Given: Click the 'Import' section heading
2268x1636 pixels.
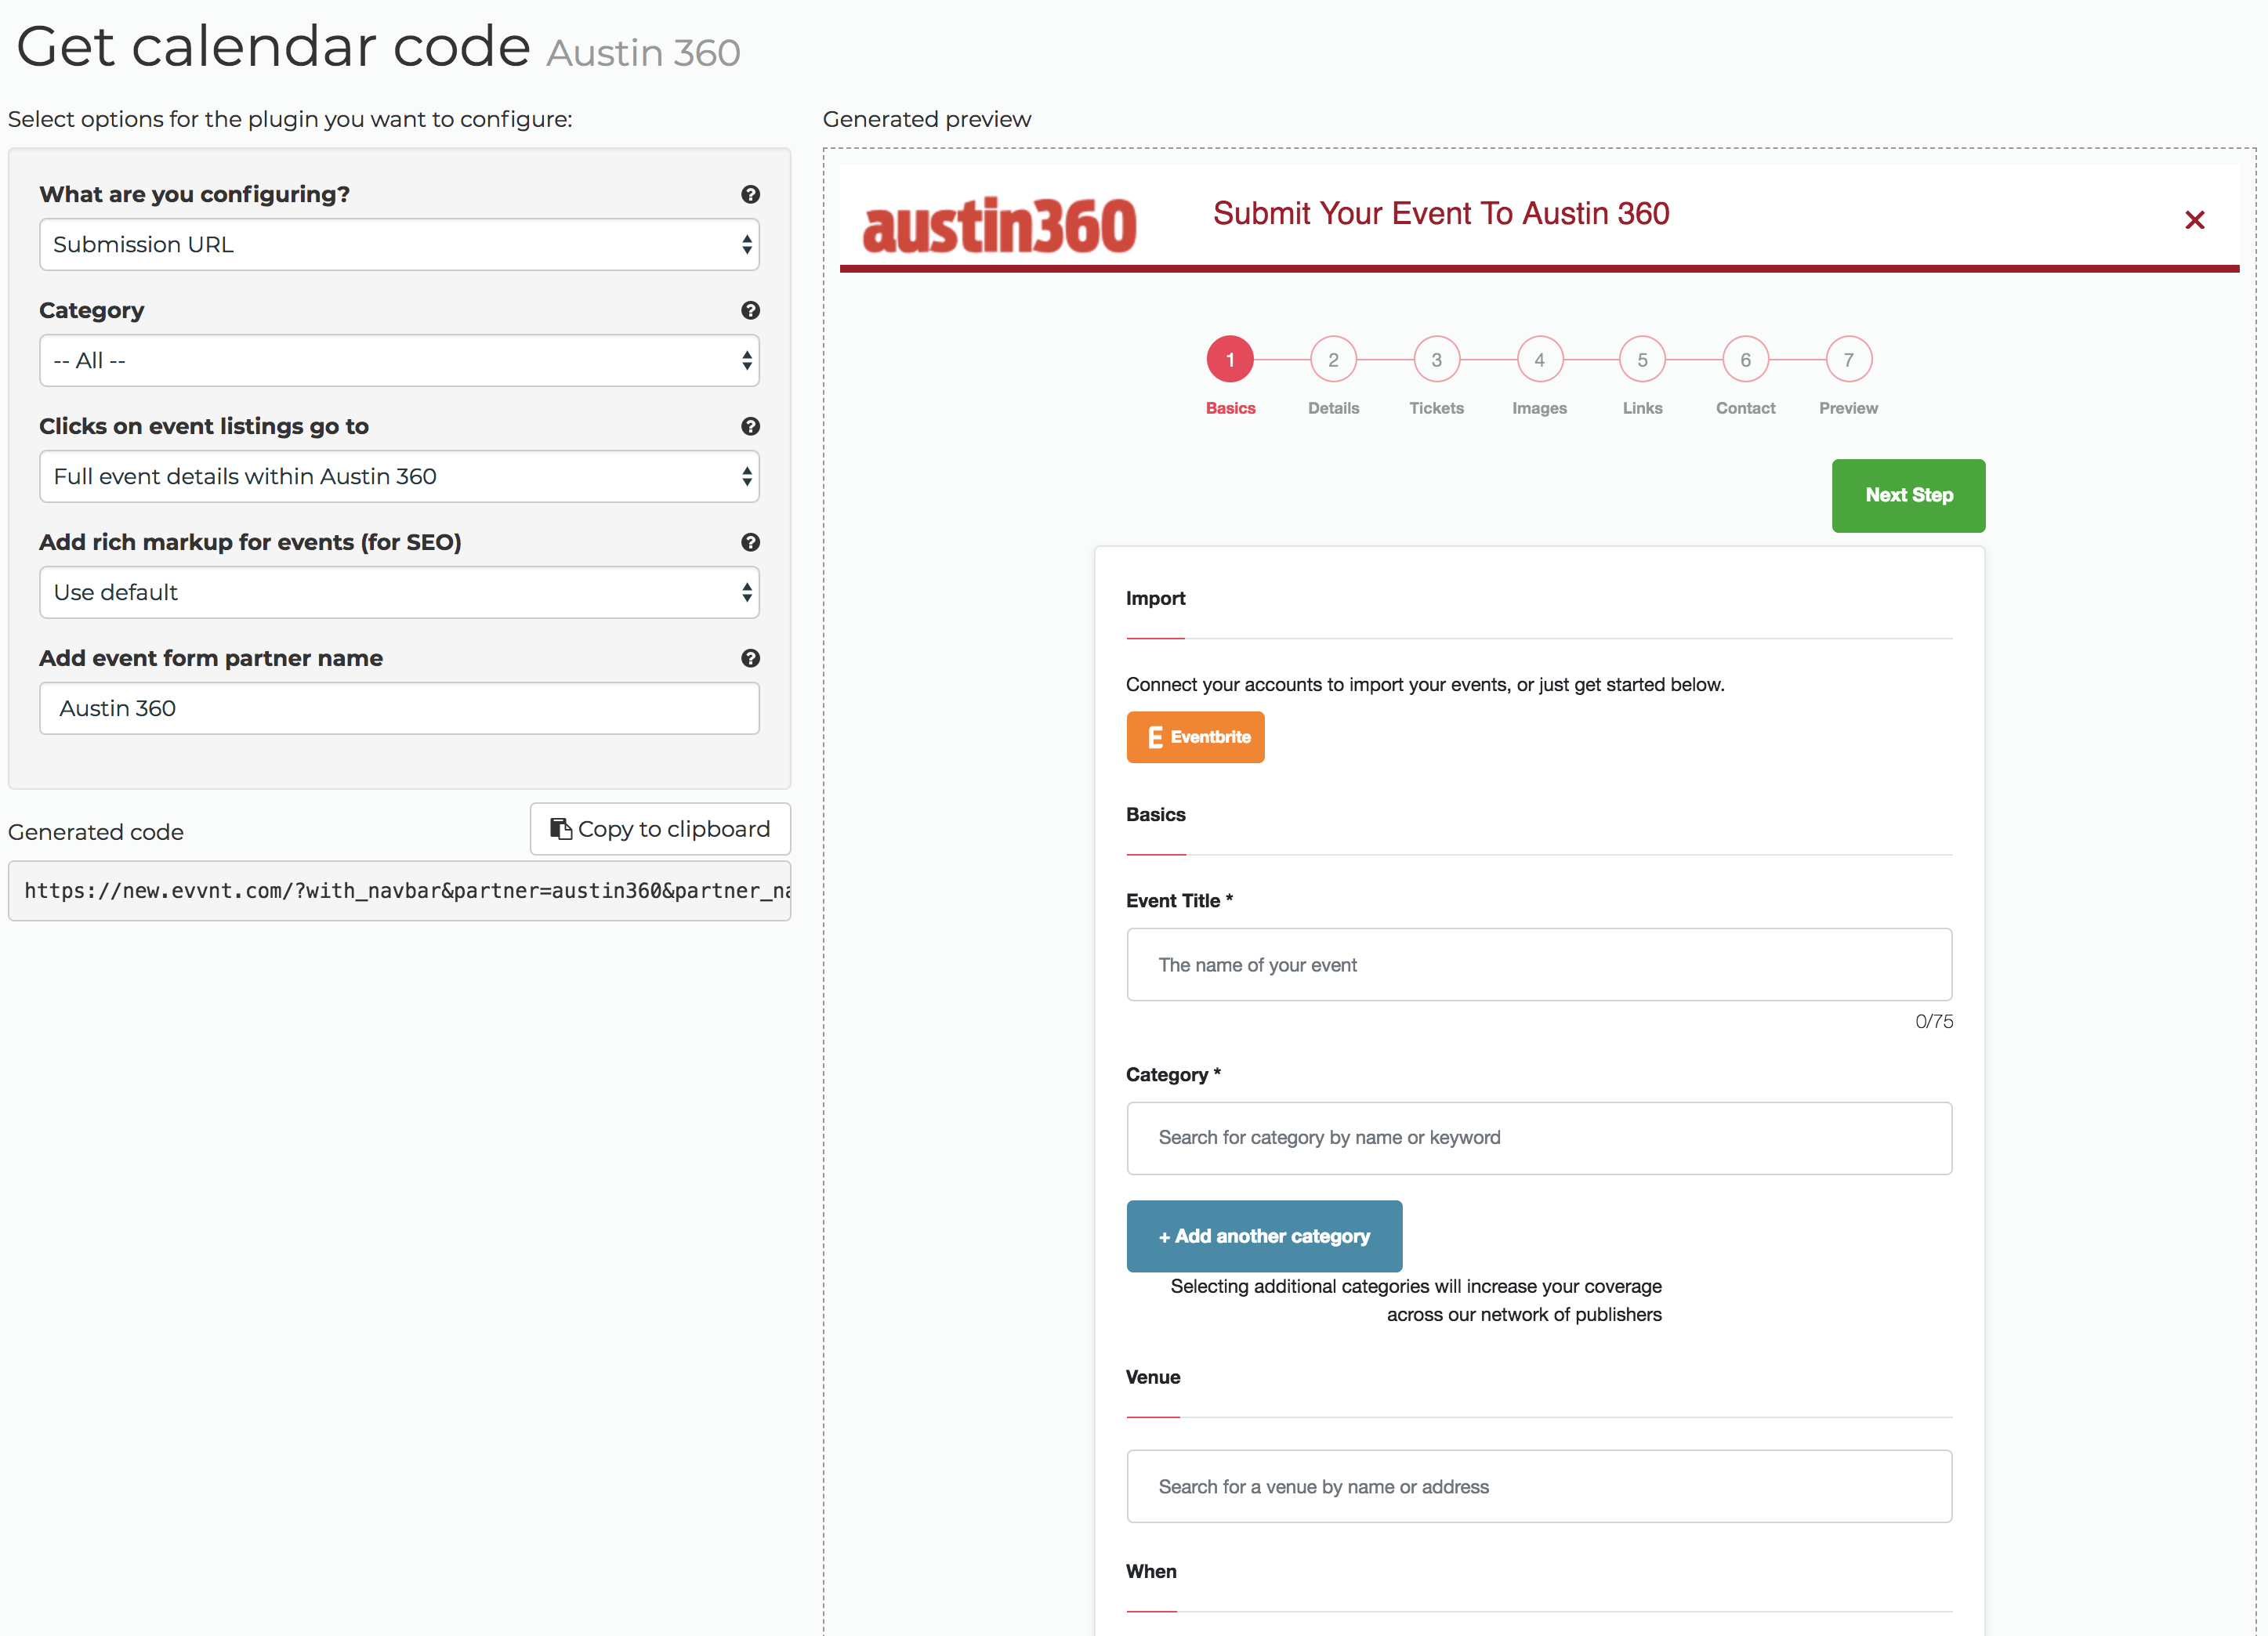Looking at the screenshot, I should (x=1155, y=598).
